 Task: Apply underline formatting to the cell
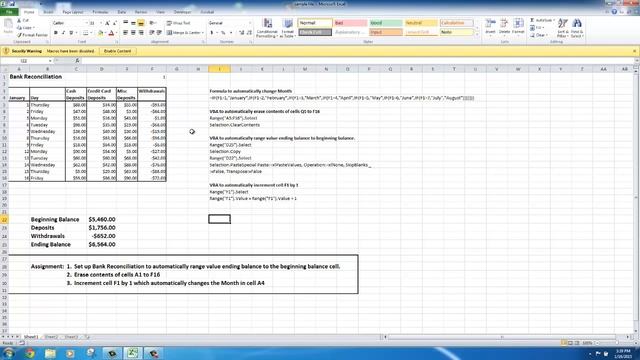coord(71,33)
